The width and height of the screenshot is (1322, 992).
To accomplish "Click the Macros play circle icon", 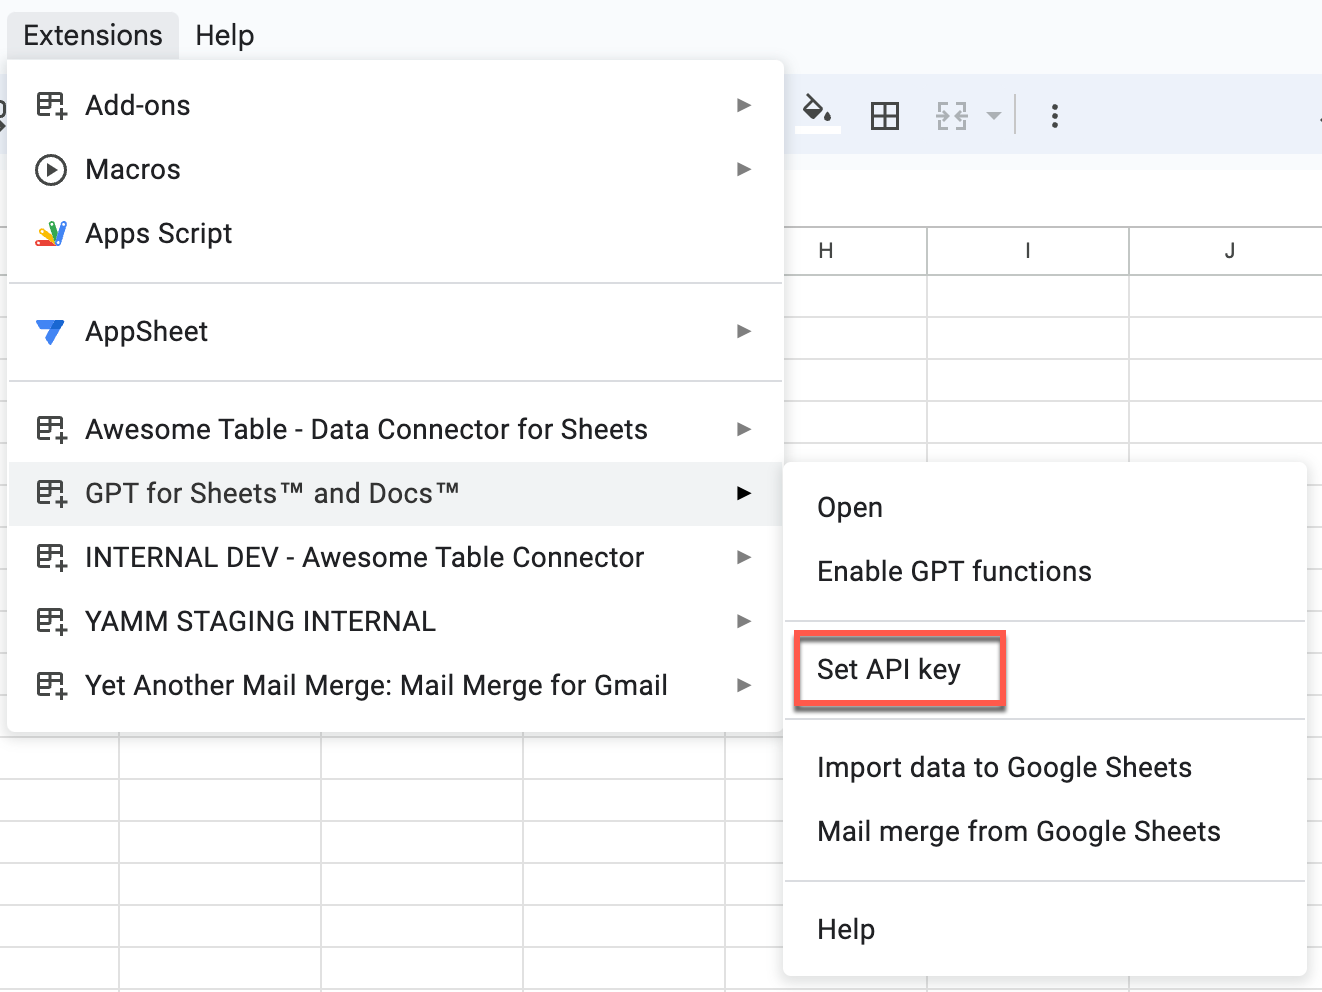I will click(51, 169).
